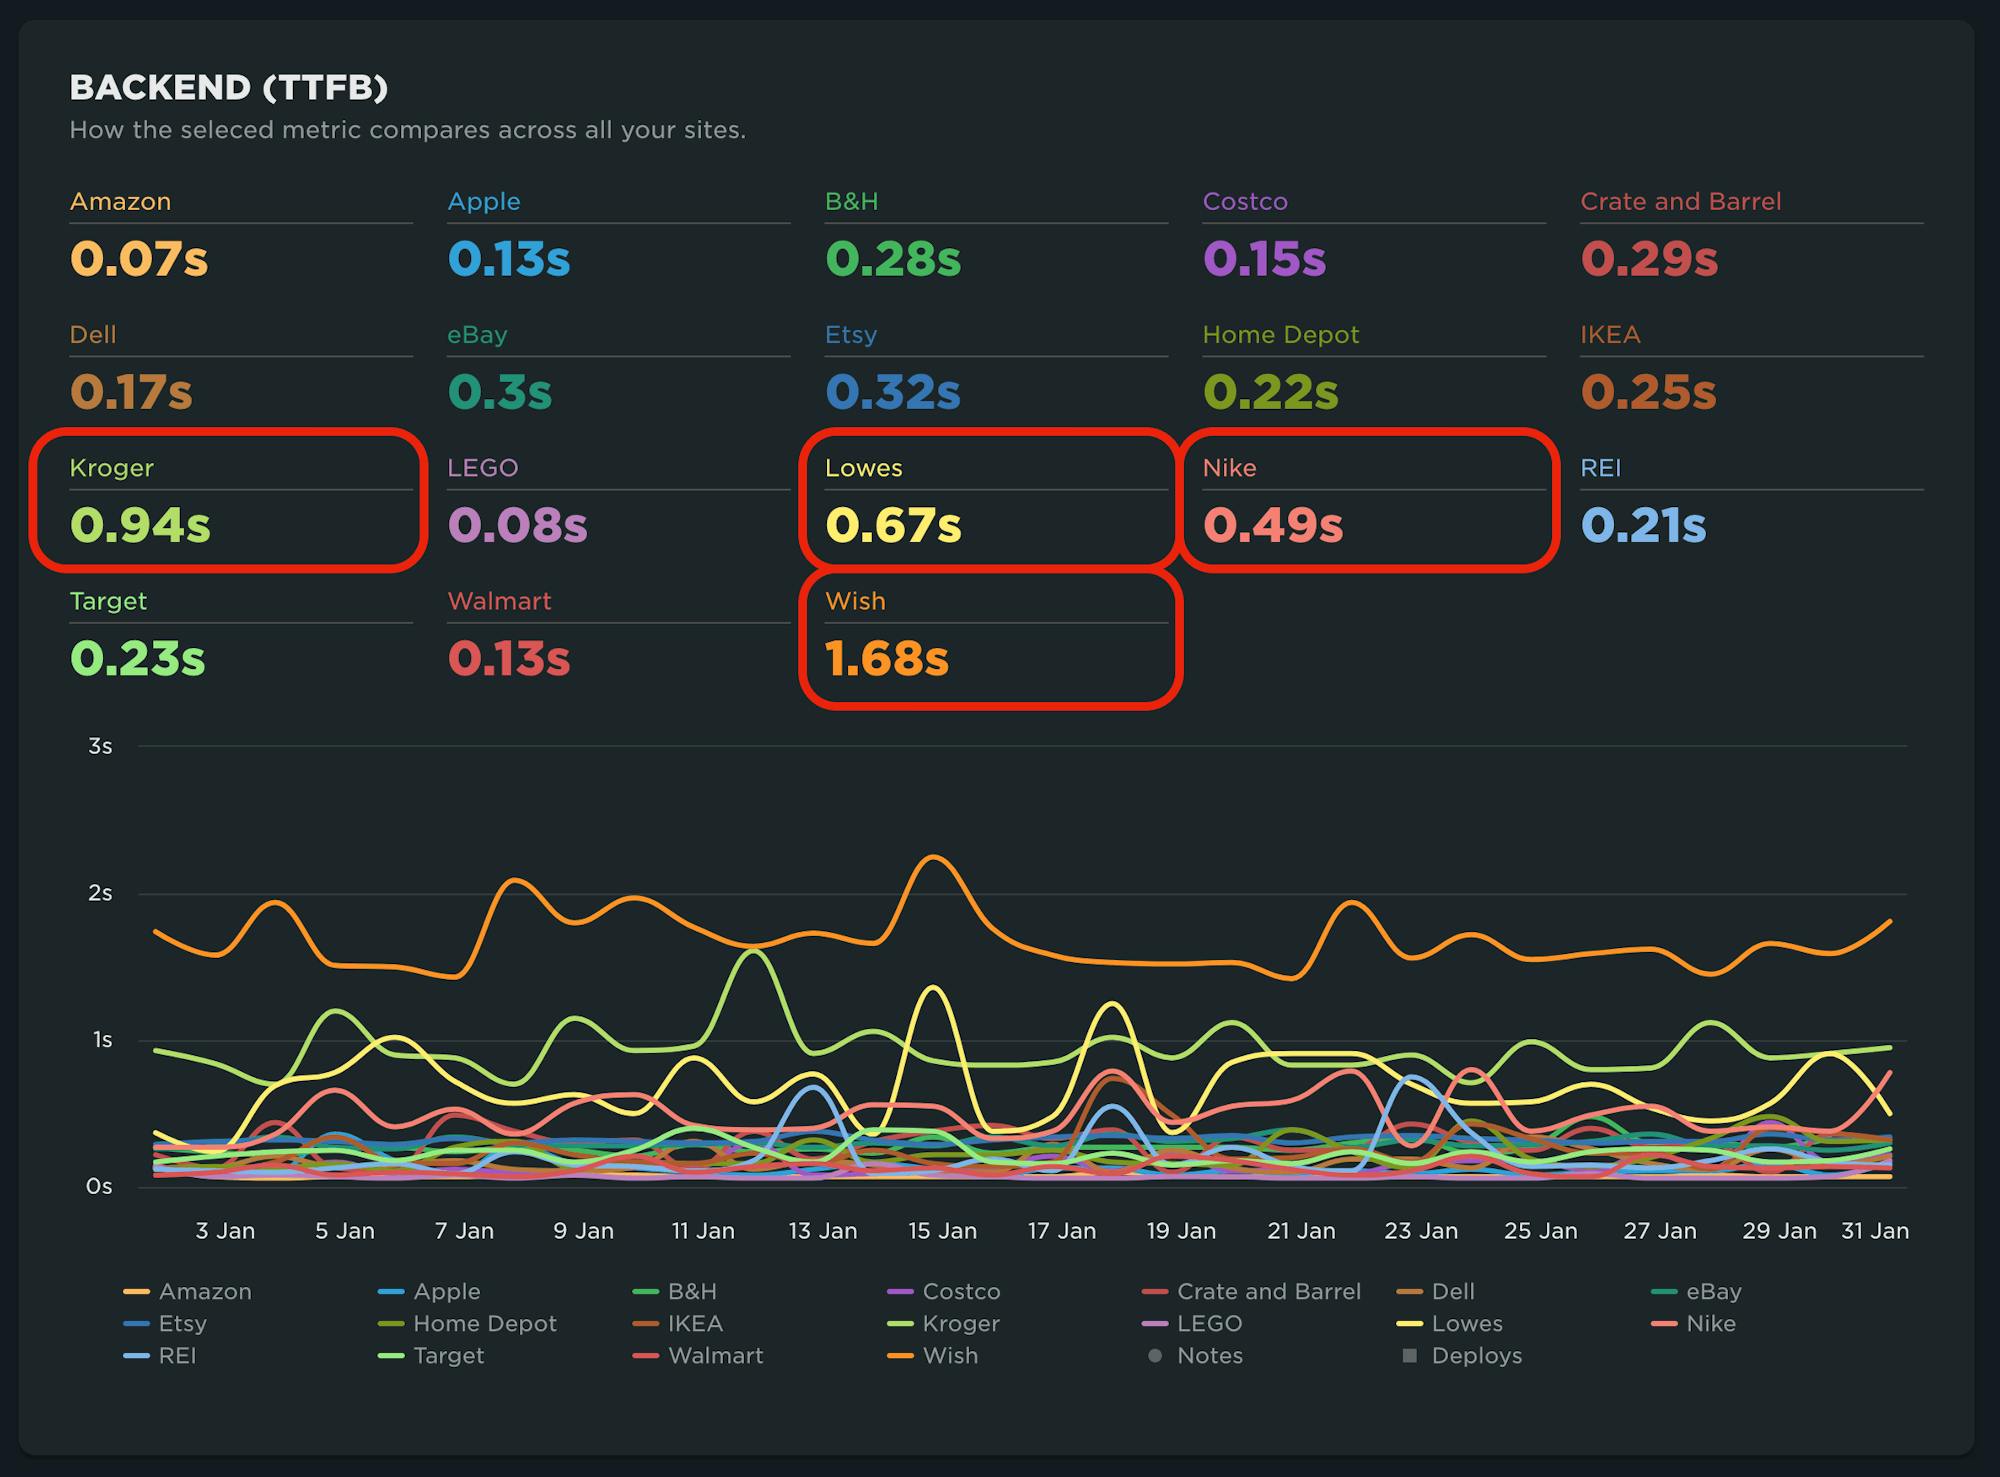
Task: Click the Lowes TTFB value link
Action: pos(895,524)
